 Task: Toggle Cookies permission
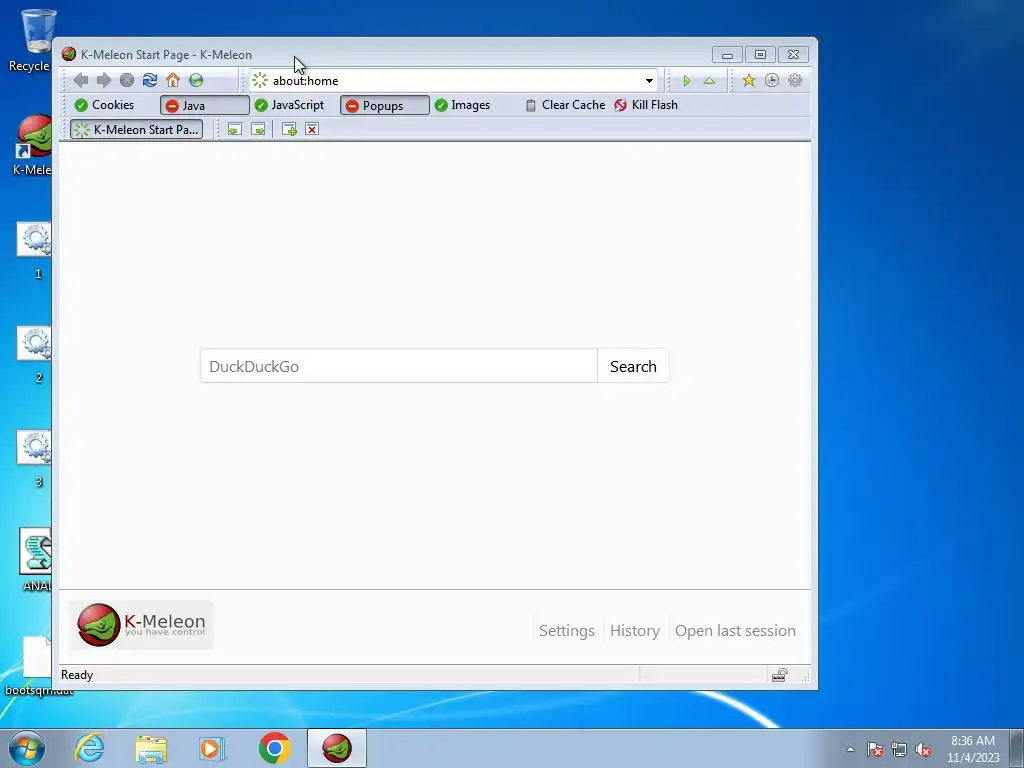104,105
